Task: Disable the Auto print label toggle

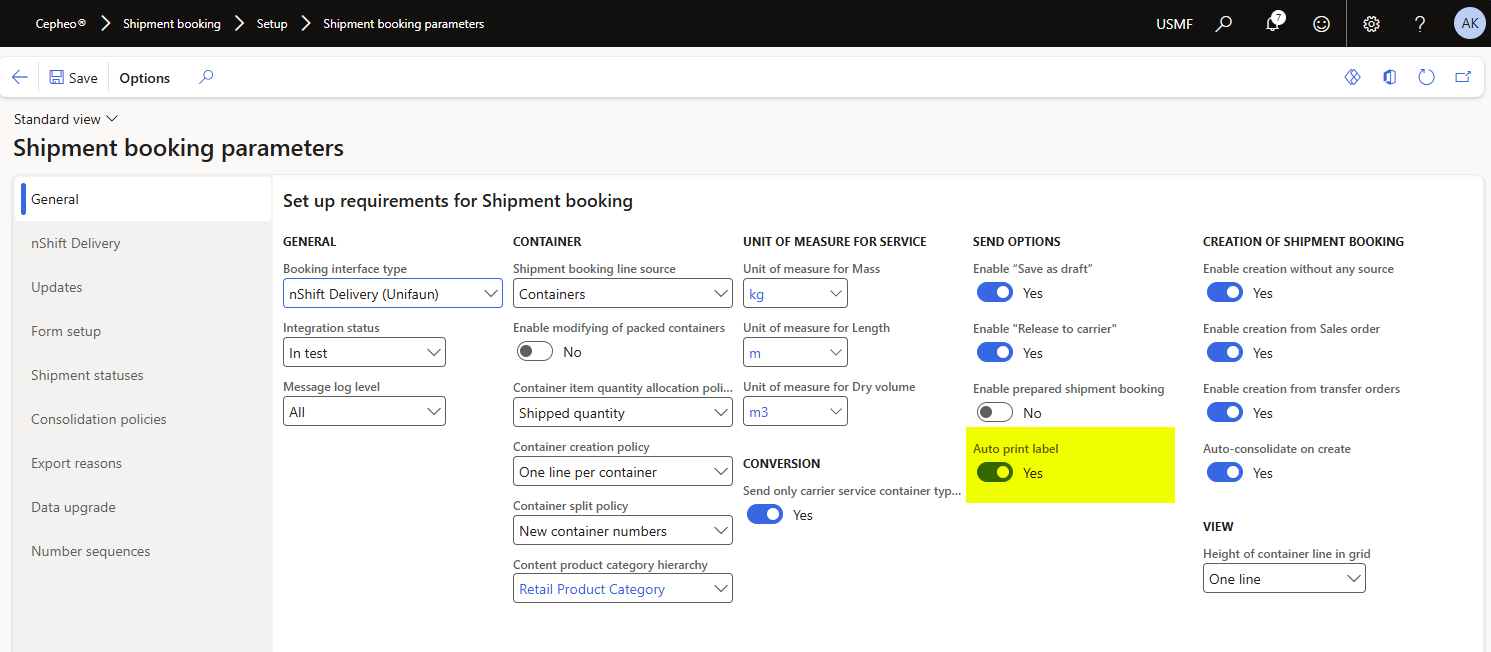Action: (x=995, y=472)
